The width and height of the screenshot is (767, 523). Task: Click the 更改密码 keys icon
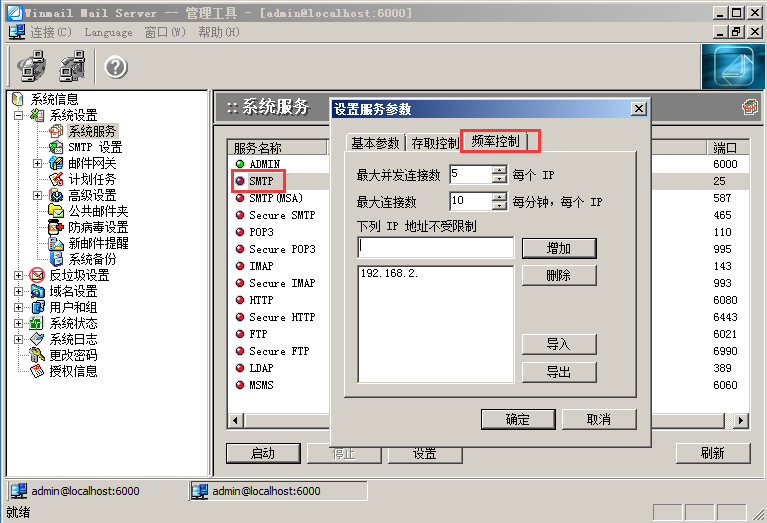click(x=37, y=355)
